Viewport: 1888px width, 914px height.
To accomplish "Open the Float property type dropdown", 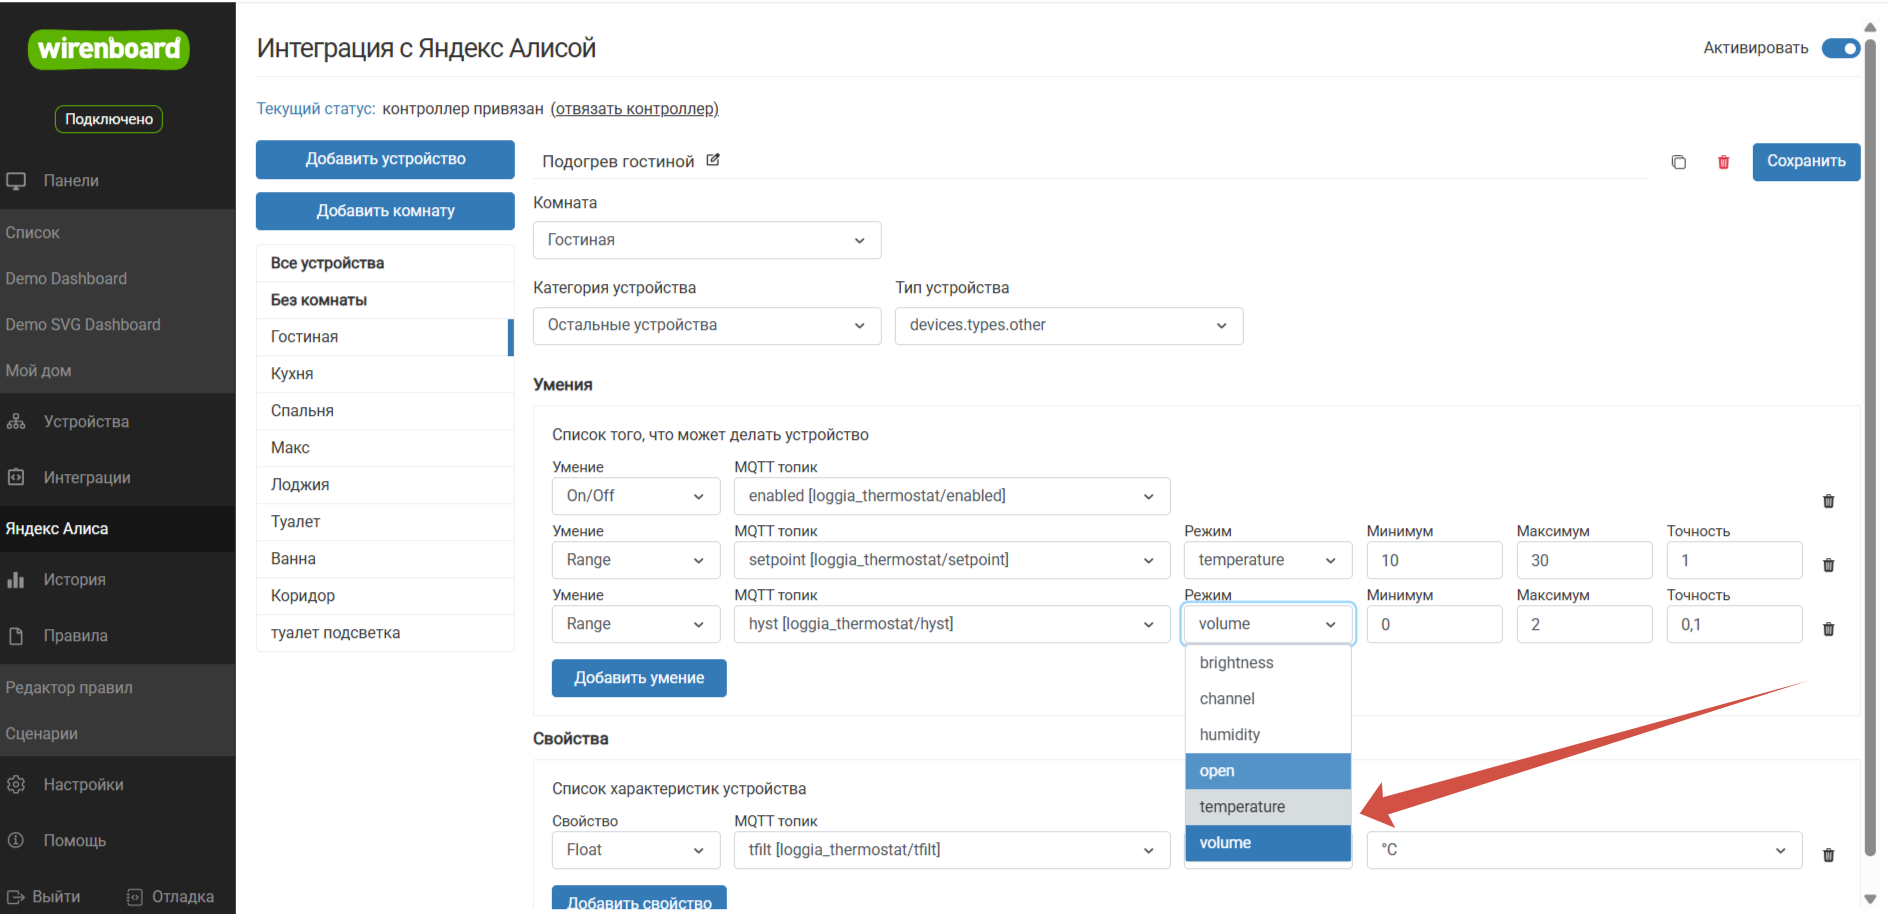I will coord(636,850).
